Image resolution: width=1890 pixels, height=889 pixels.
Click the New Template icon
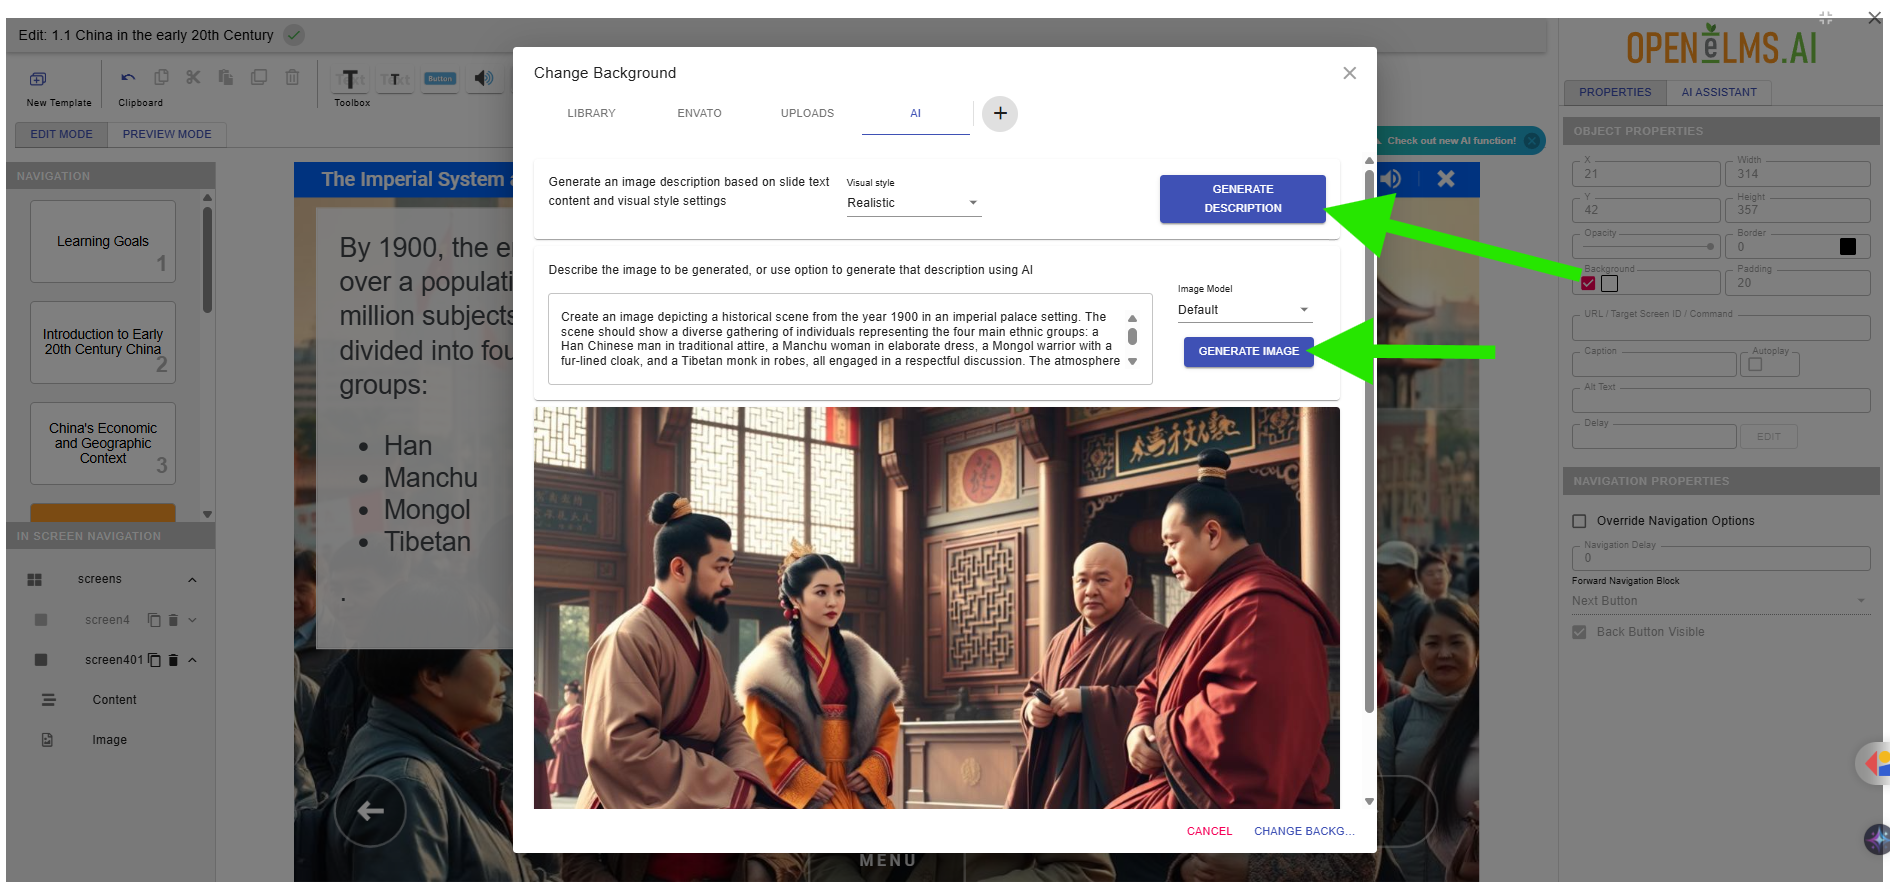pos(38,79)
